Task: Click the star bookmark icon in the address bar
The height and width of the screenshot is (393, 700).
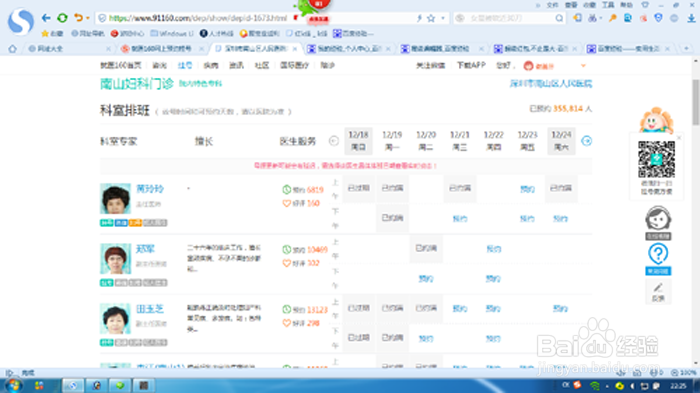Action: 431,18
